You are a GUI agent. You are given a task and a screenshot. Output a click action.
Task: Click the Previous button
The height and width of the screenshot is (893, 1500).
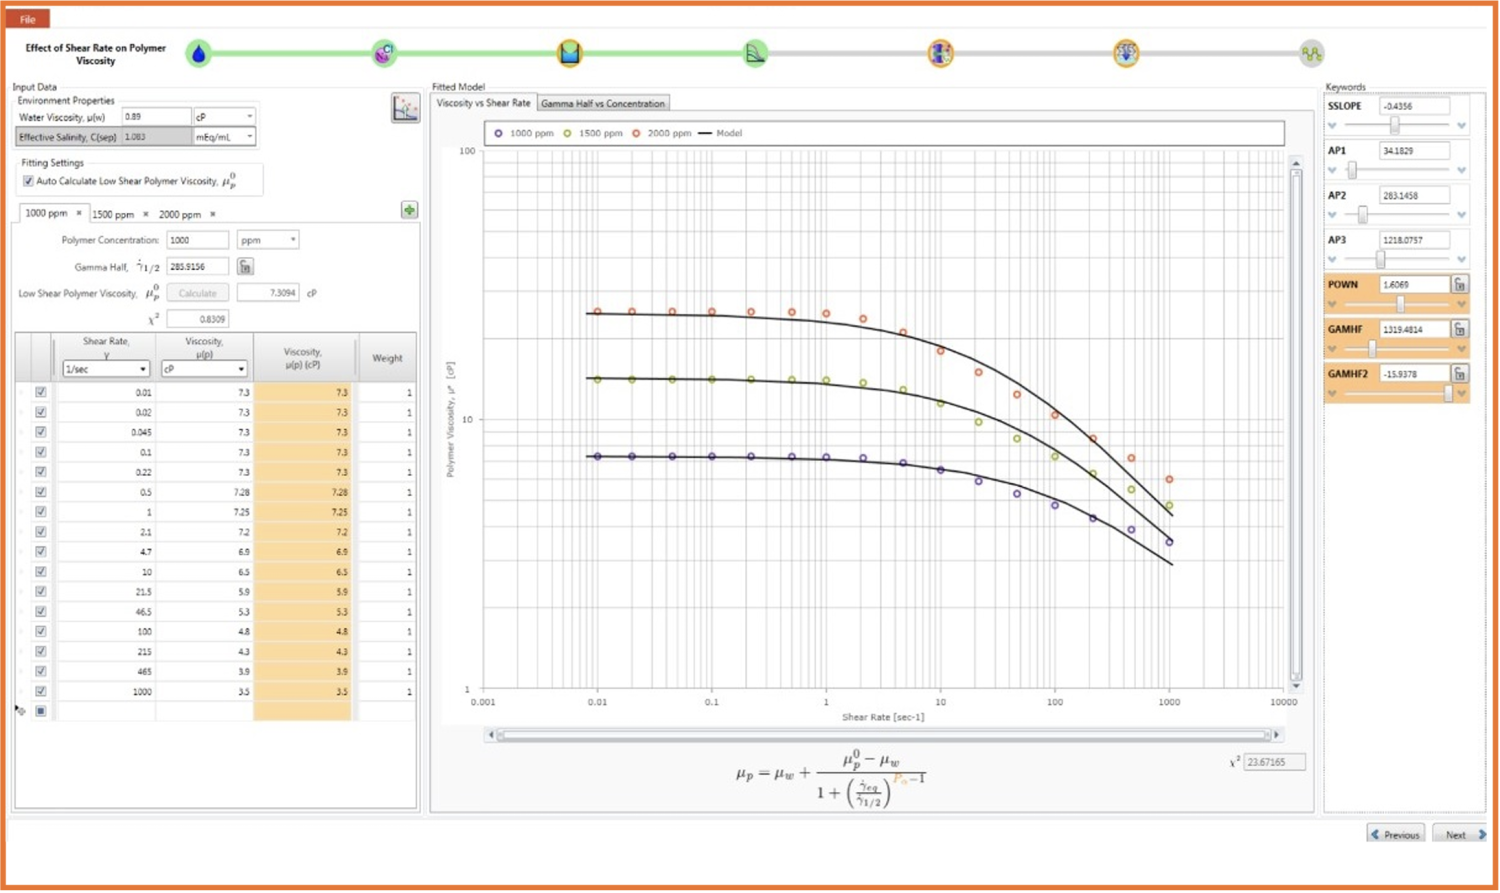pos(1396,835)
